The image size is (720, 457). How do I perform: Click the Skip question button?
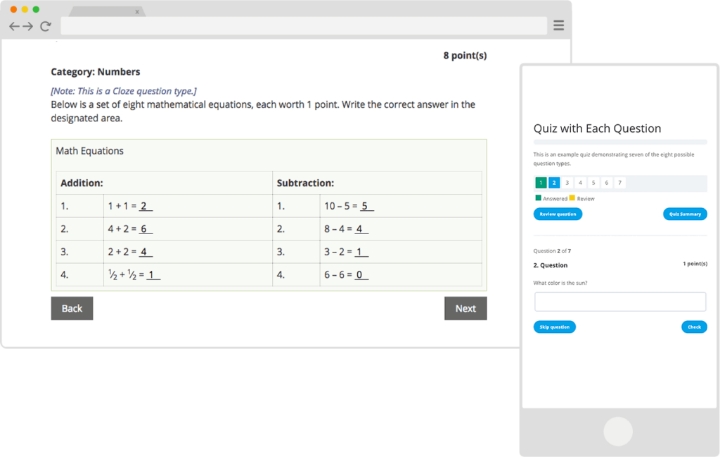coord(554,327)
